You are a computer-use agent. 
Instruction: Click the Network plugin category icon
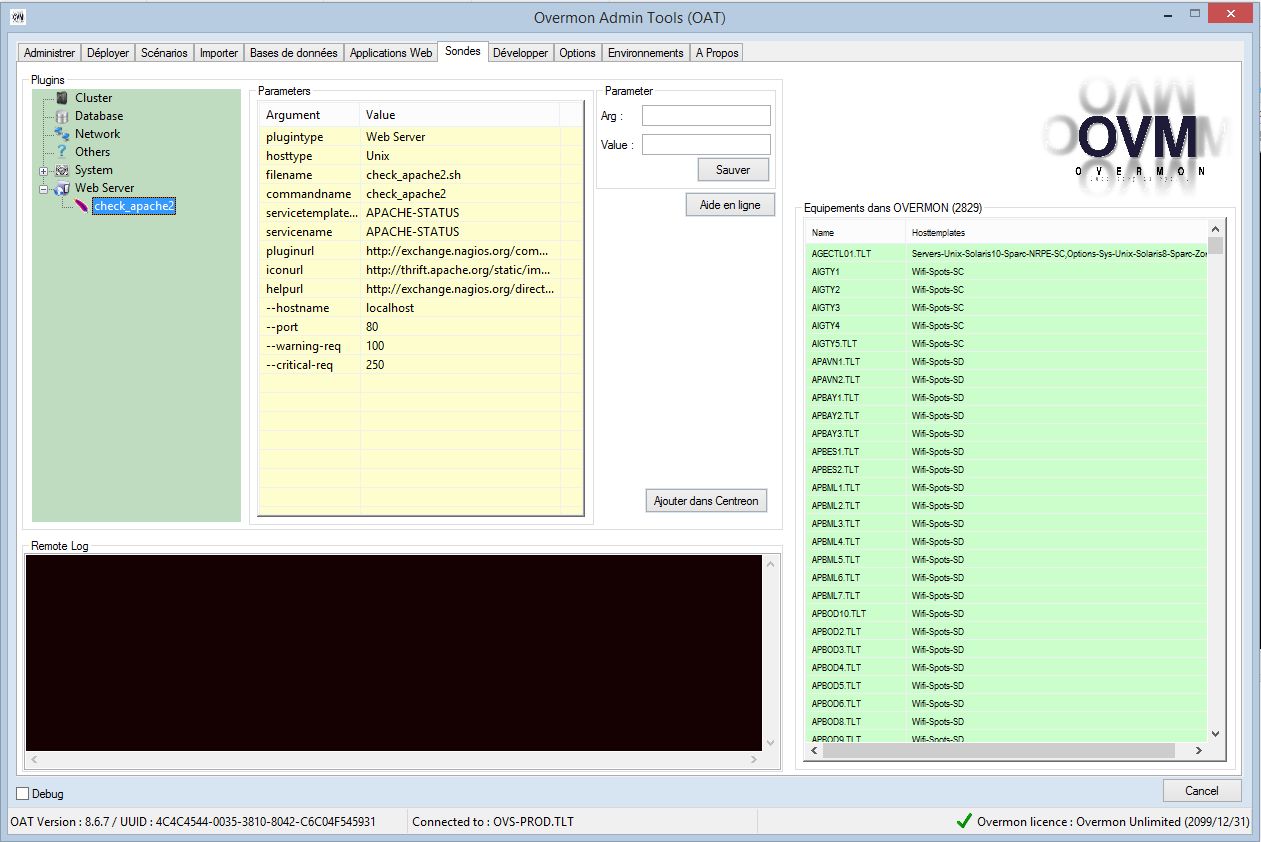click(x=62, y=134)
